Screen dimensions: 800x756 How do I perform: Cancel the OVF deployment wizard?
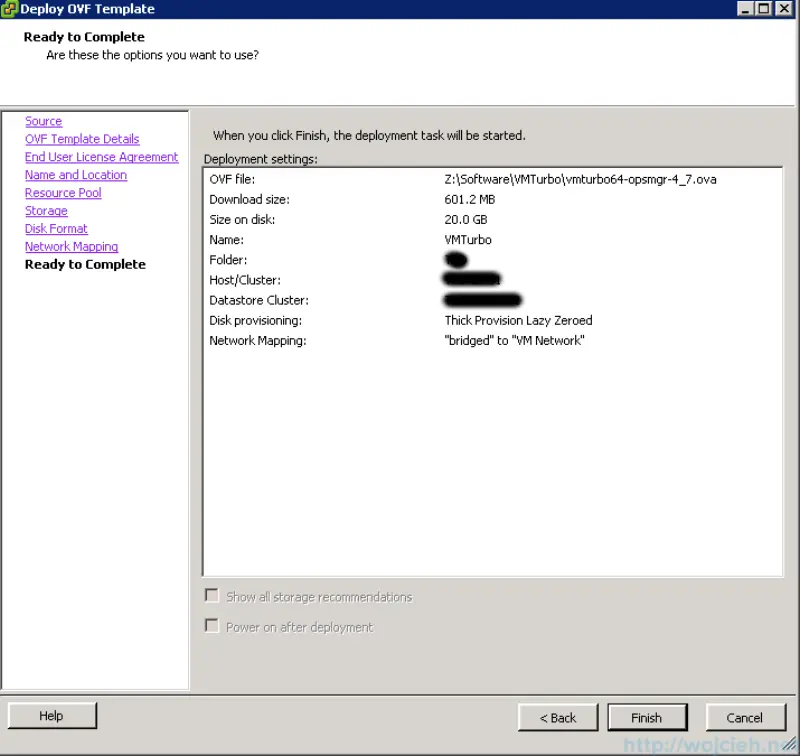[x=746, y=717]
